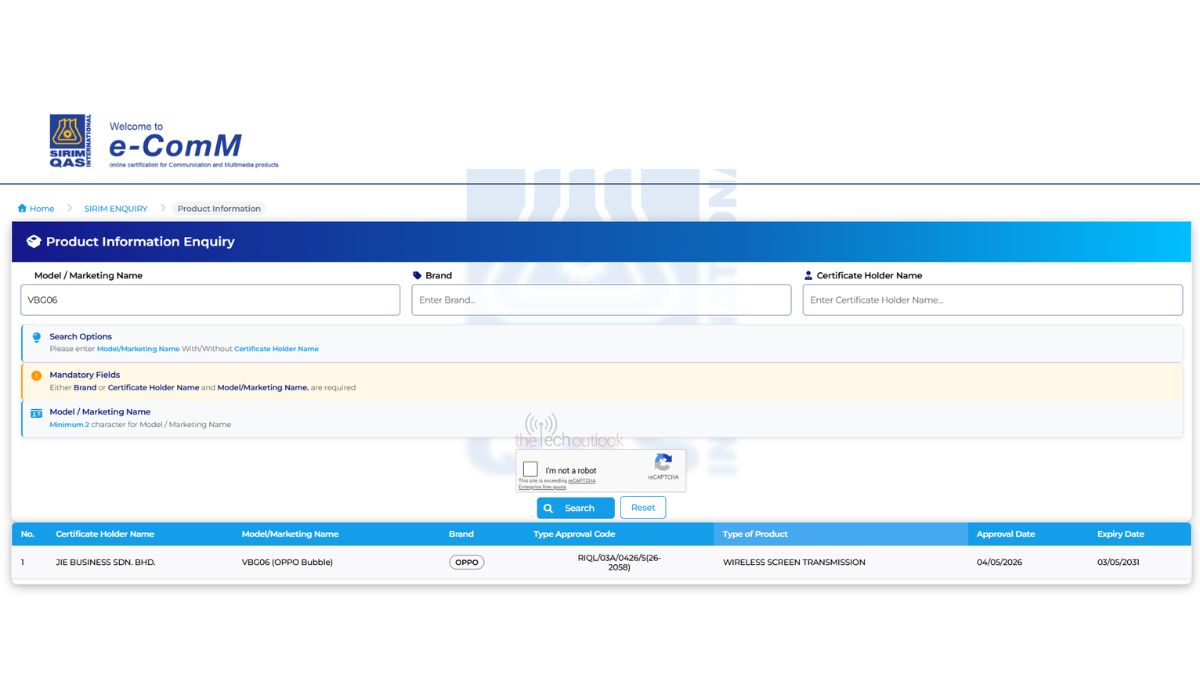This screenshot has width=1200, height=675.
Task: Click the warning icon for Mandatory Fields
Action: pyautogui.click(x=37, y=376)
